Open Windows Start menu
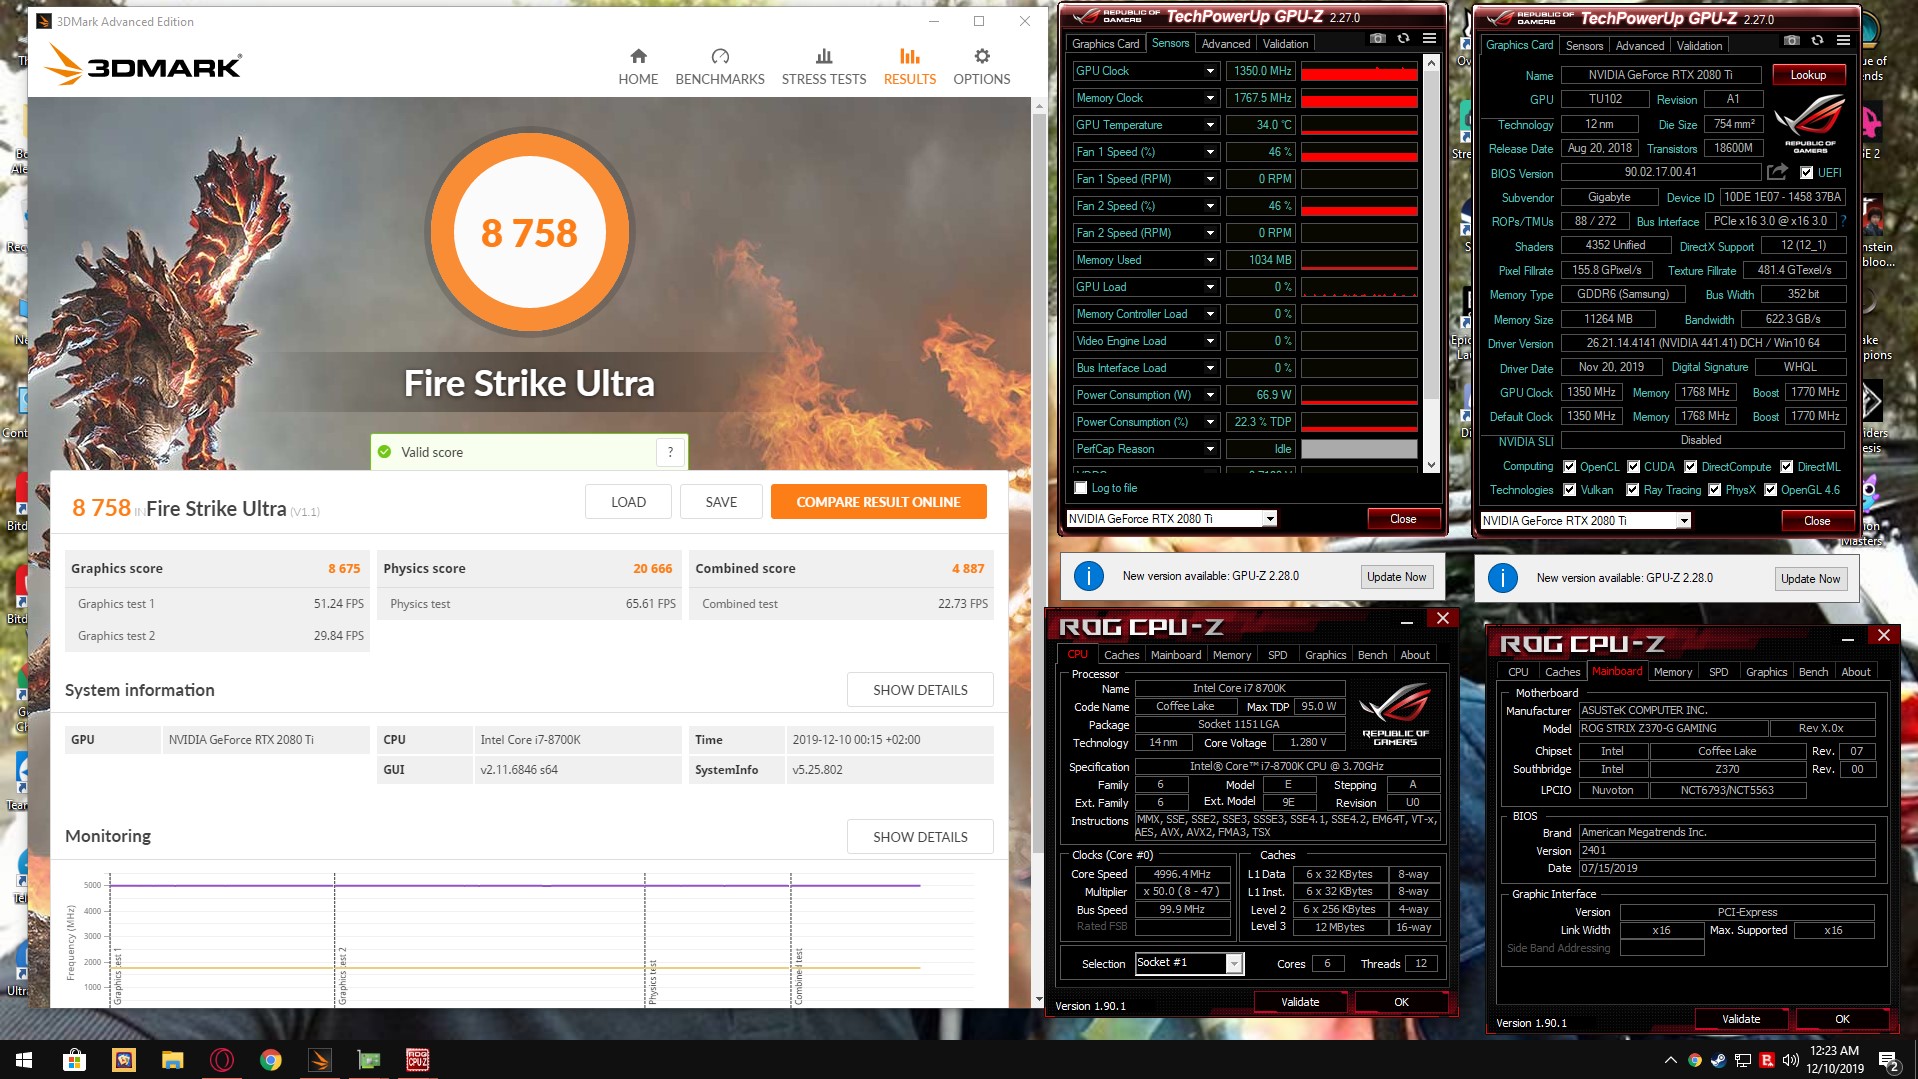The width and height of the screenshot is (1918, 1079). tap(24, 1060)
